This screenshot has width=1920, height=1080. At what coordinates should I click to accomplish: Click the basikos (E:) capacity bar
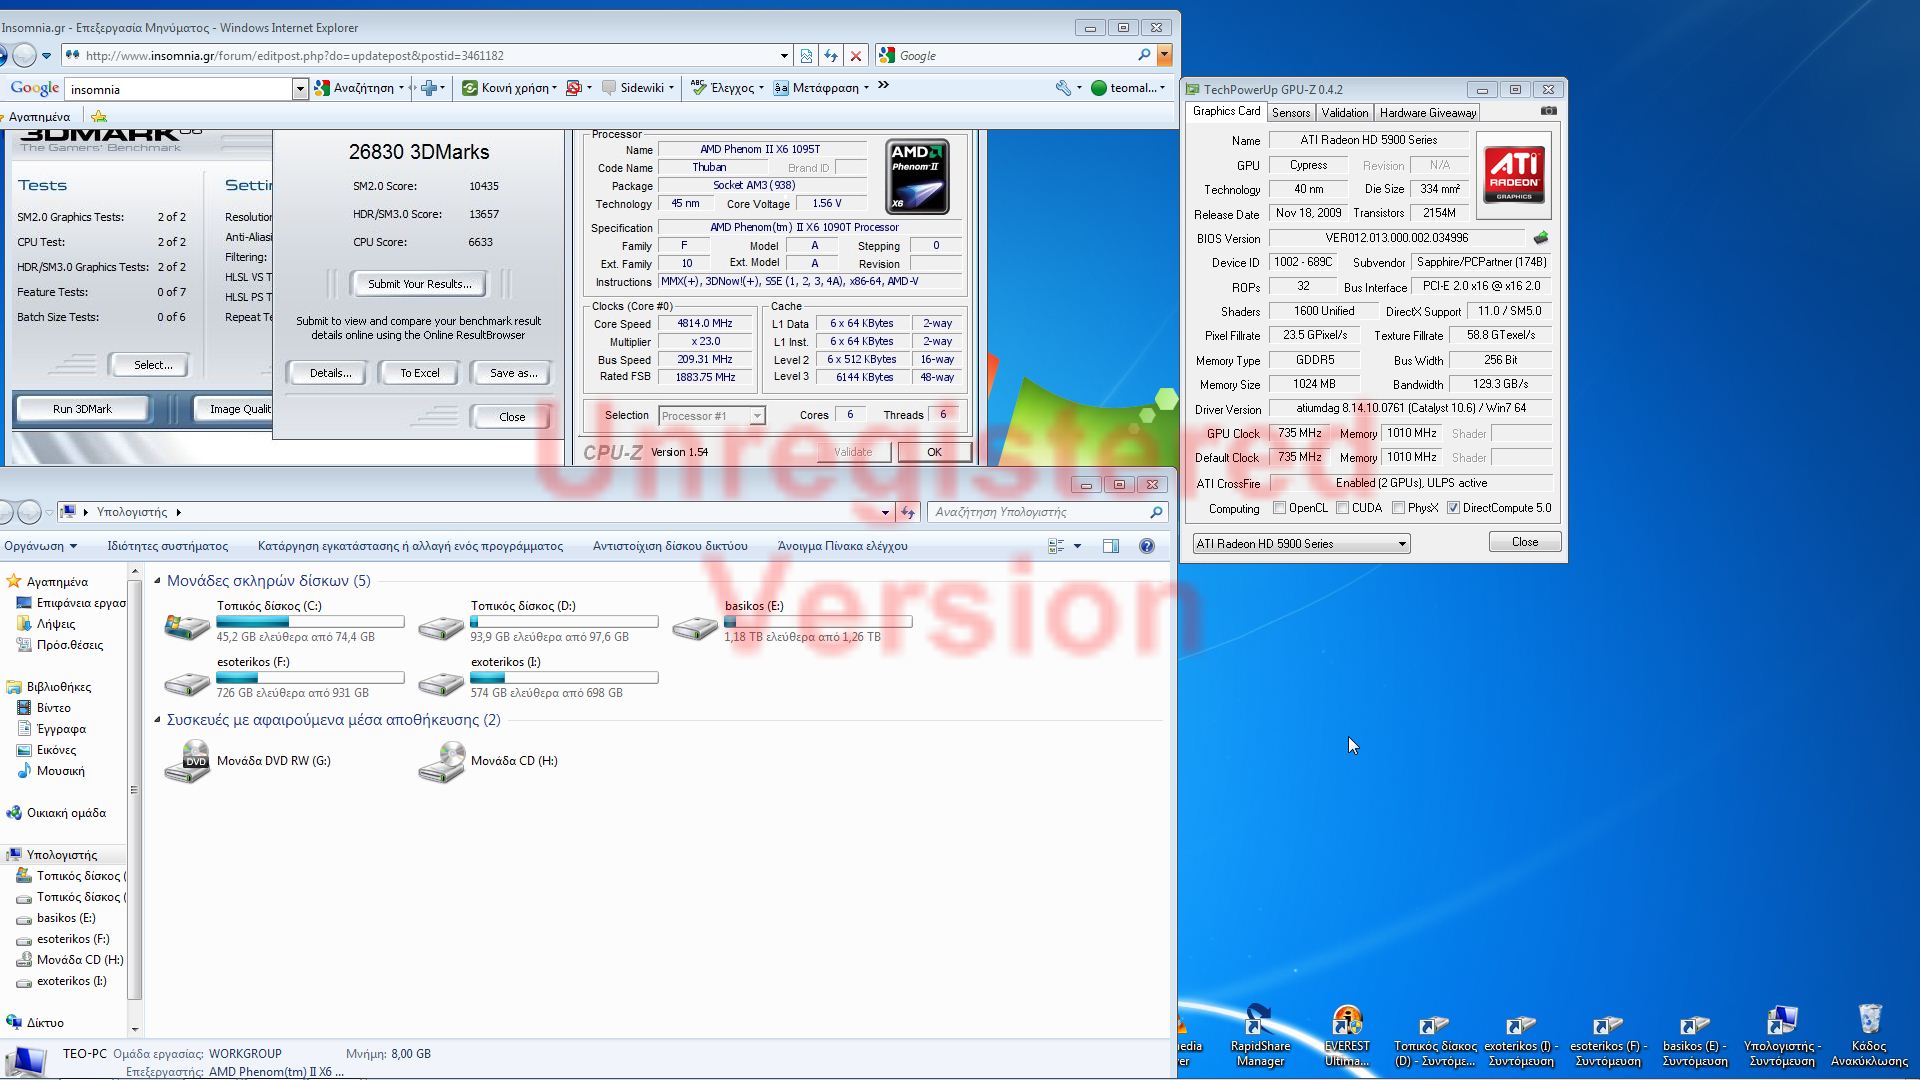(818, 622)
